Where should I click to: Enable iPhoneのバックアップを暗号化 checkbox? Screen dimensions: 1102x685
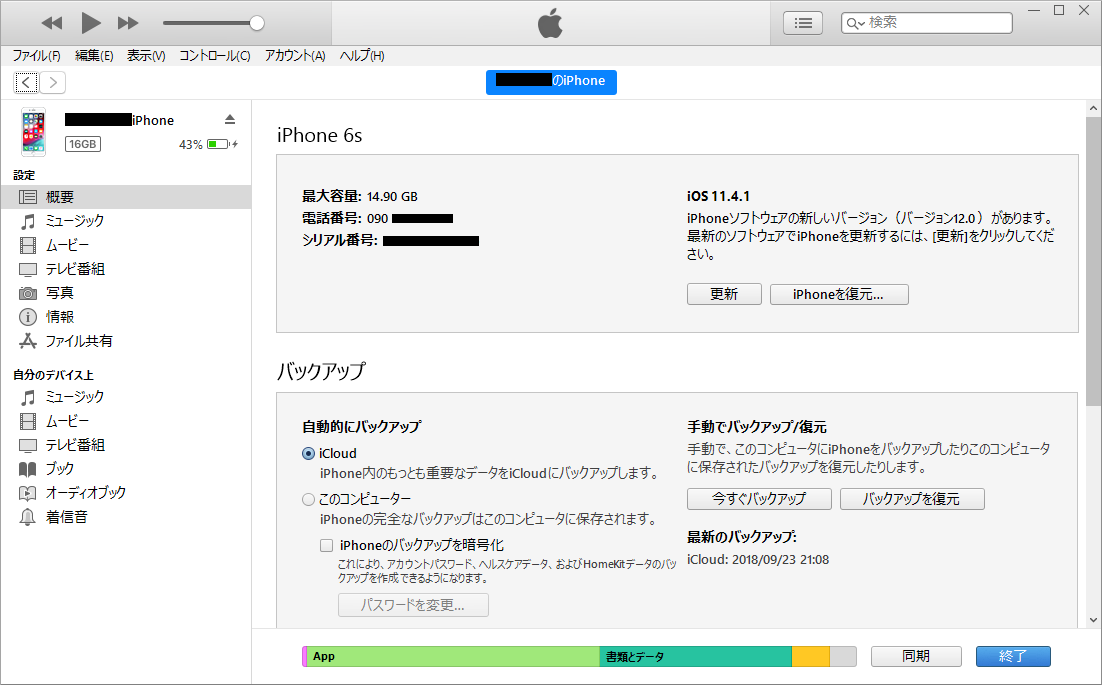326,545
